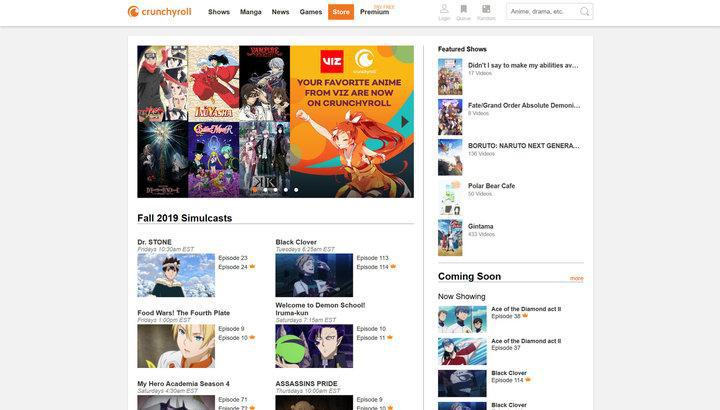Open Dr. STONE show thumbnail
Screen dimensions: 720x410
tap(176, 275)
